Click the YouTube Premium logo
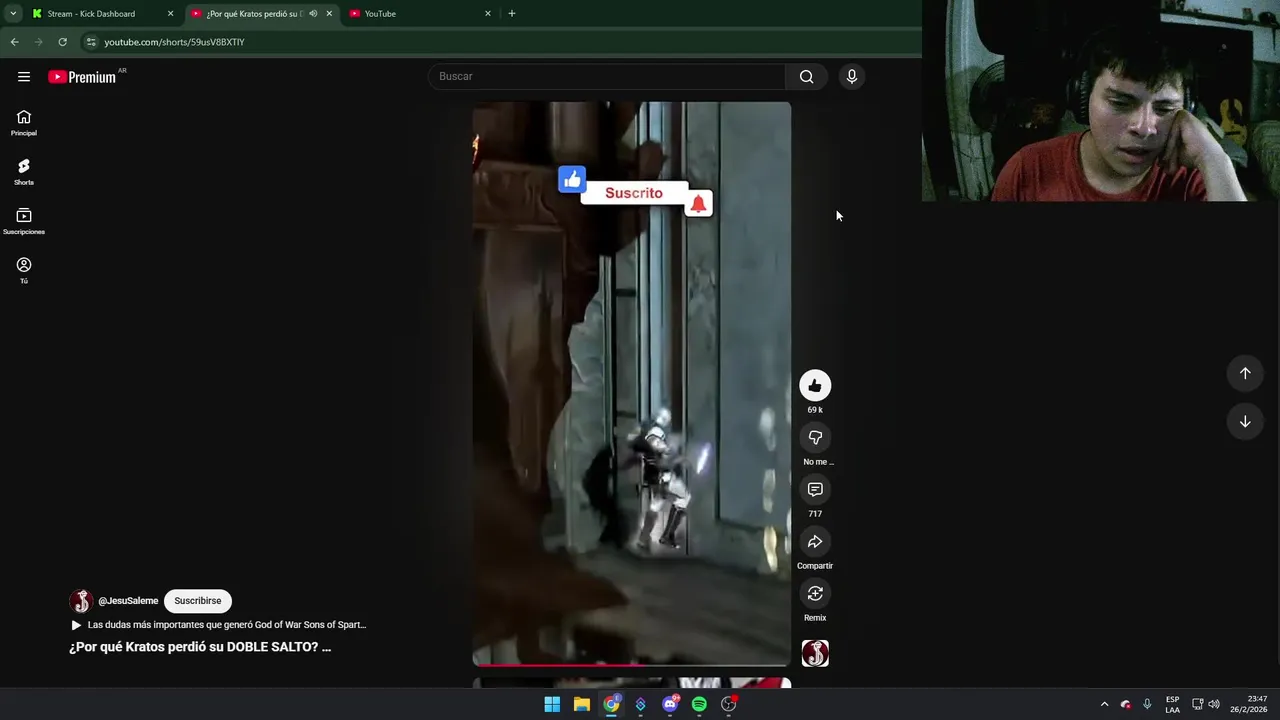Viewport: 1280px width, 720px height. 82,77
